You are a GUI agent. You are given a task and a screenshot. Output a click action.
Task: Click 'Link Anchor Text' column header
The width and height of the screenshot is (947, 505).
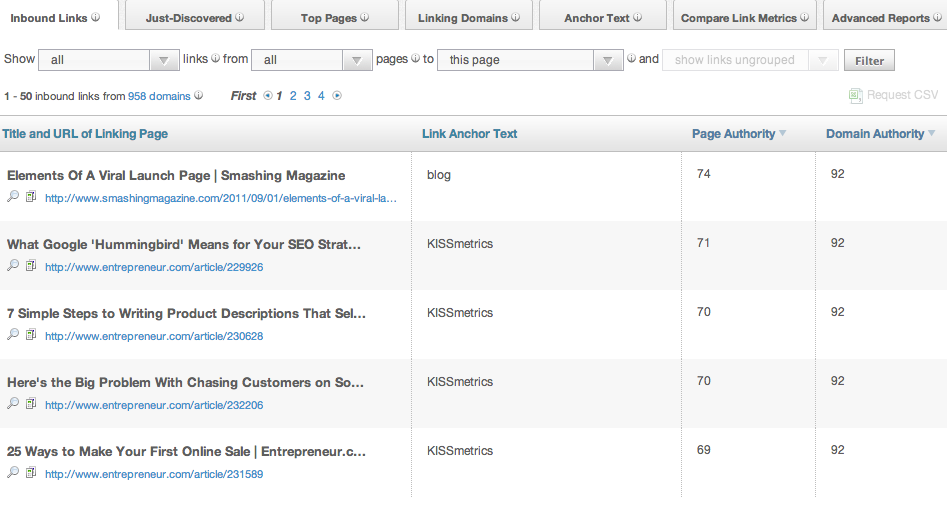pyautogui.click(x=469, y=133)
